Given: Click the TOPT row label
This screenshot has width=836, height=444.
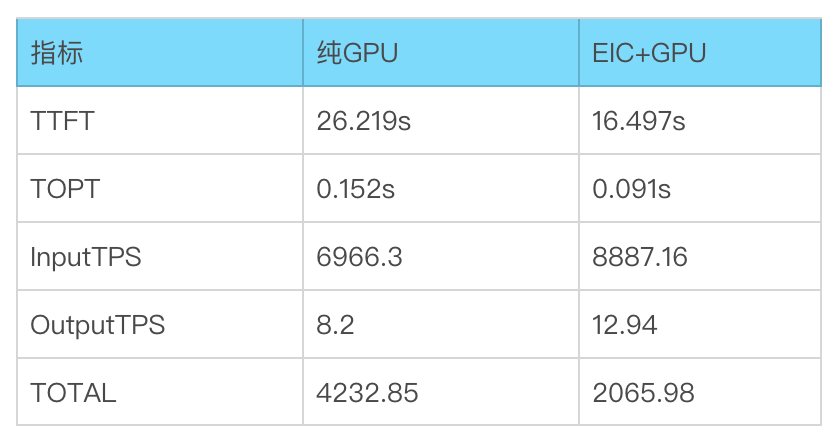Looking at the screenshot, I should (65, 189).
